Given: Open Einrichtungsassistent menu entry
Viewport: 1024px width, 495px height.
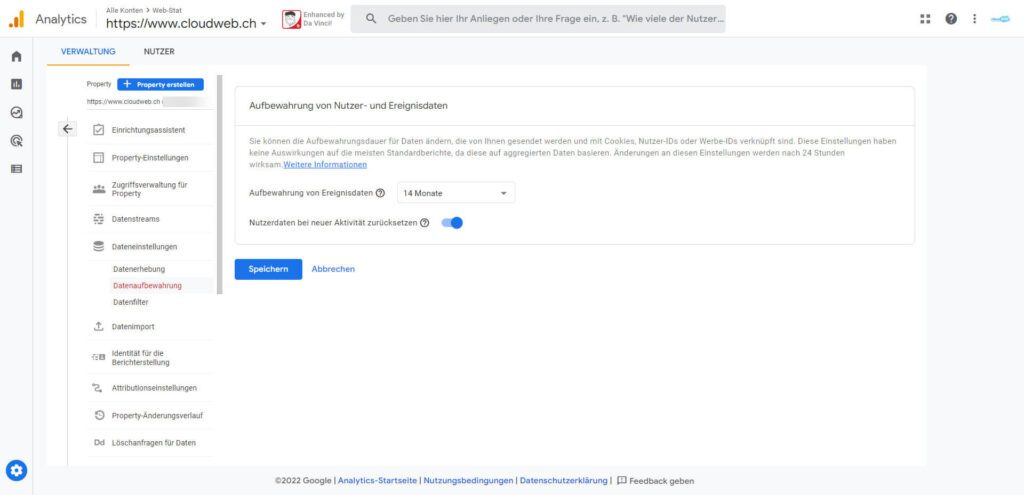Looking at the screenshot, I should tap(150, 130).
